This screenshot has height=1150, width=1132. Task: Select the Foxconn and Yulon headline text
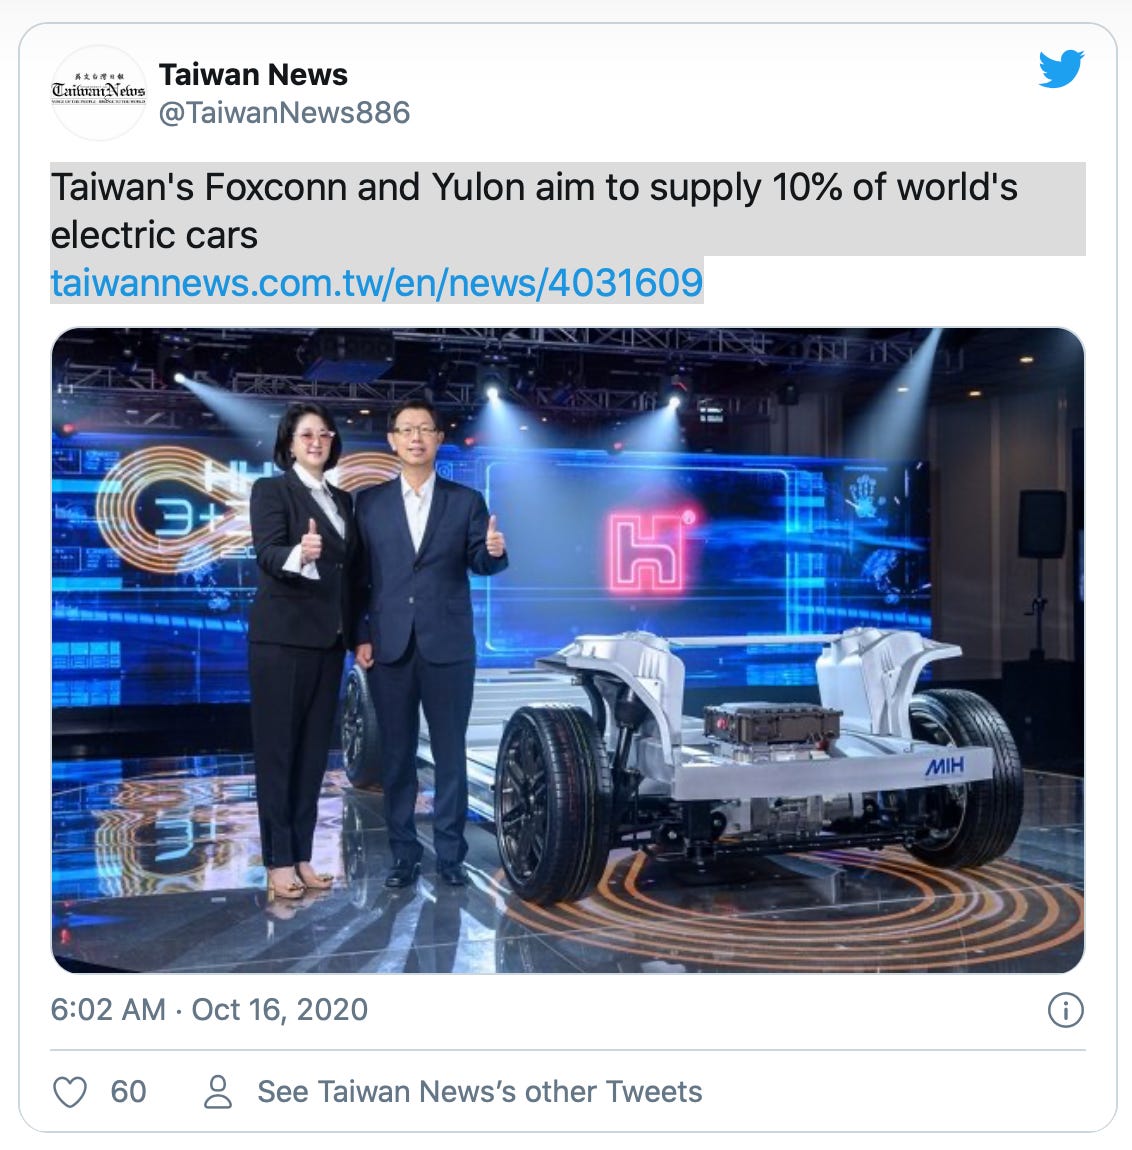[534, 210]
